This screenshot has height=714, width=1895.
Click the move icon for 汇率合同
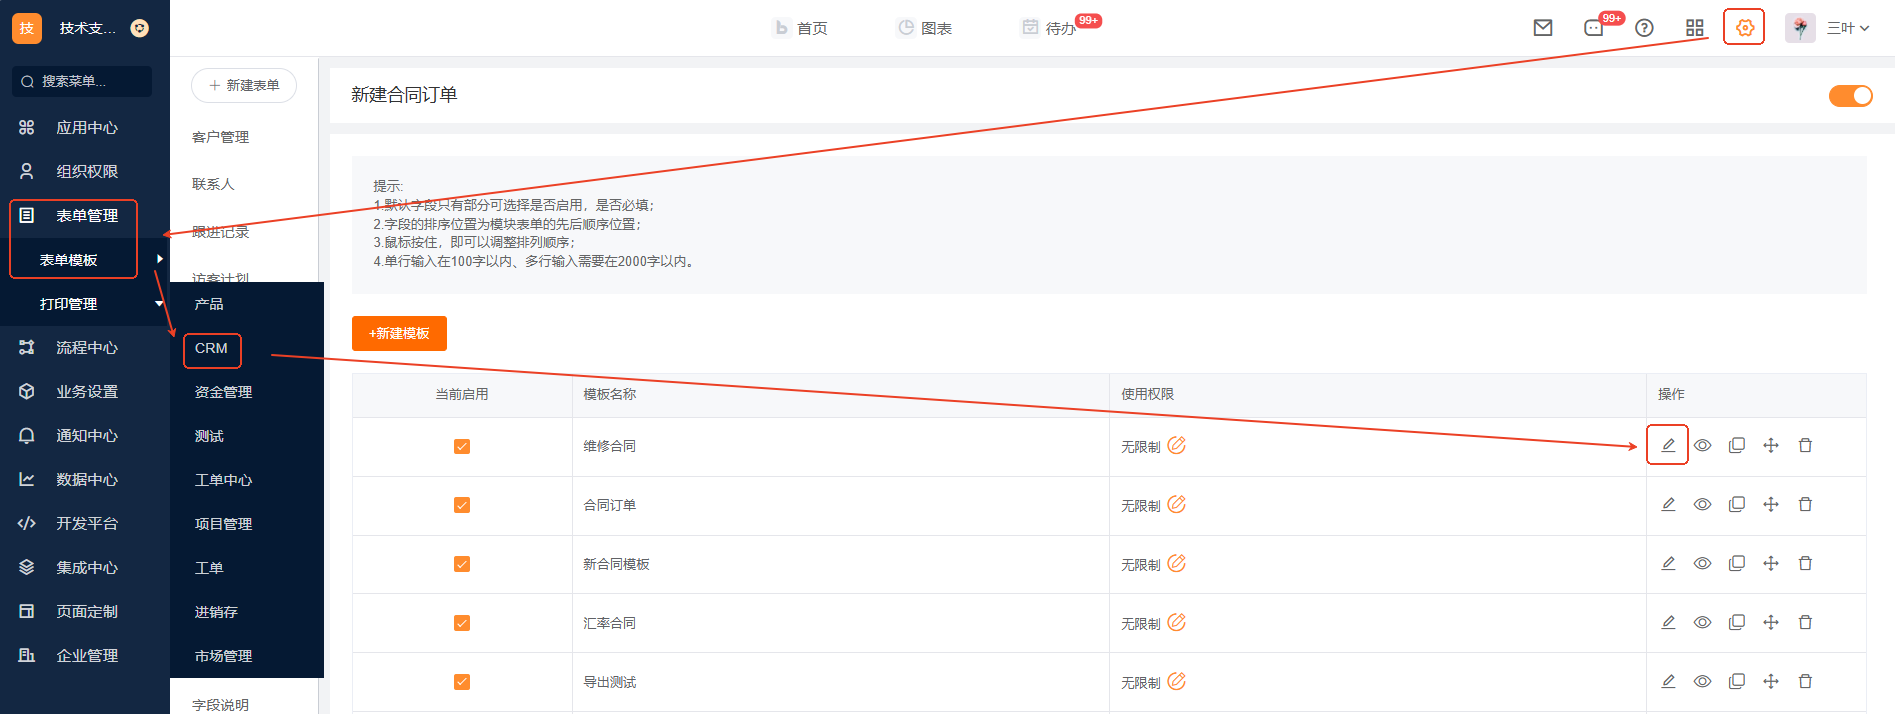tap(1771, 623)
